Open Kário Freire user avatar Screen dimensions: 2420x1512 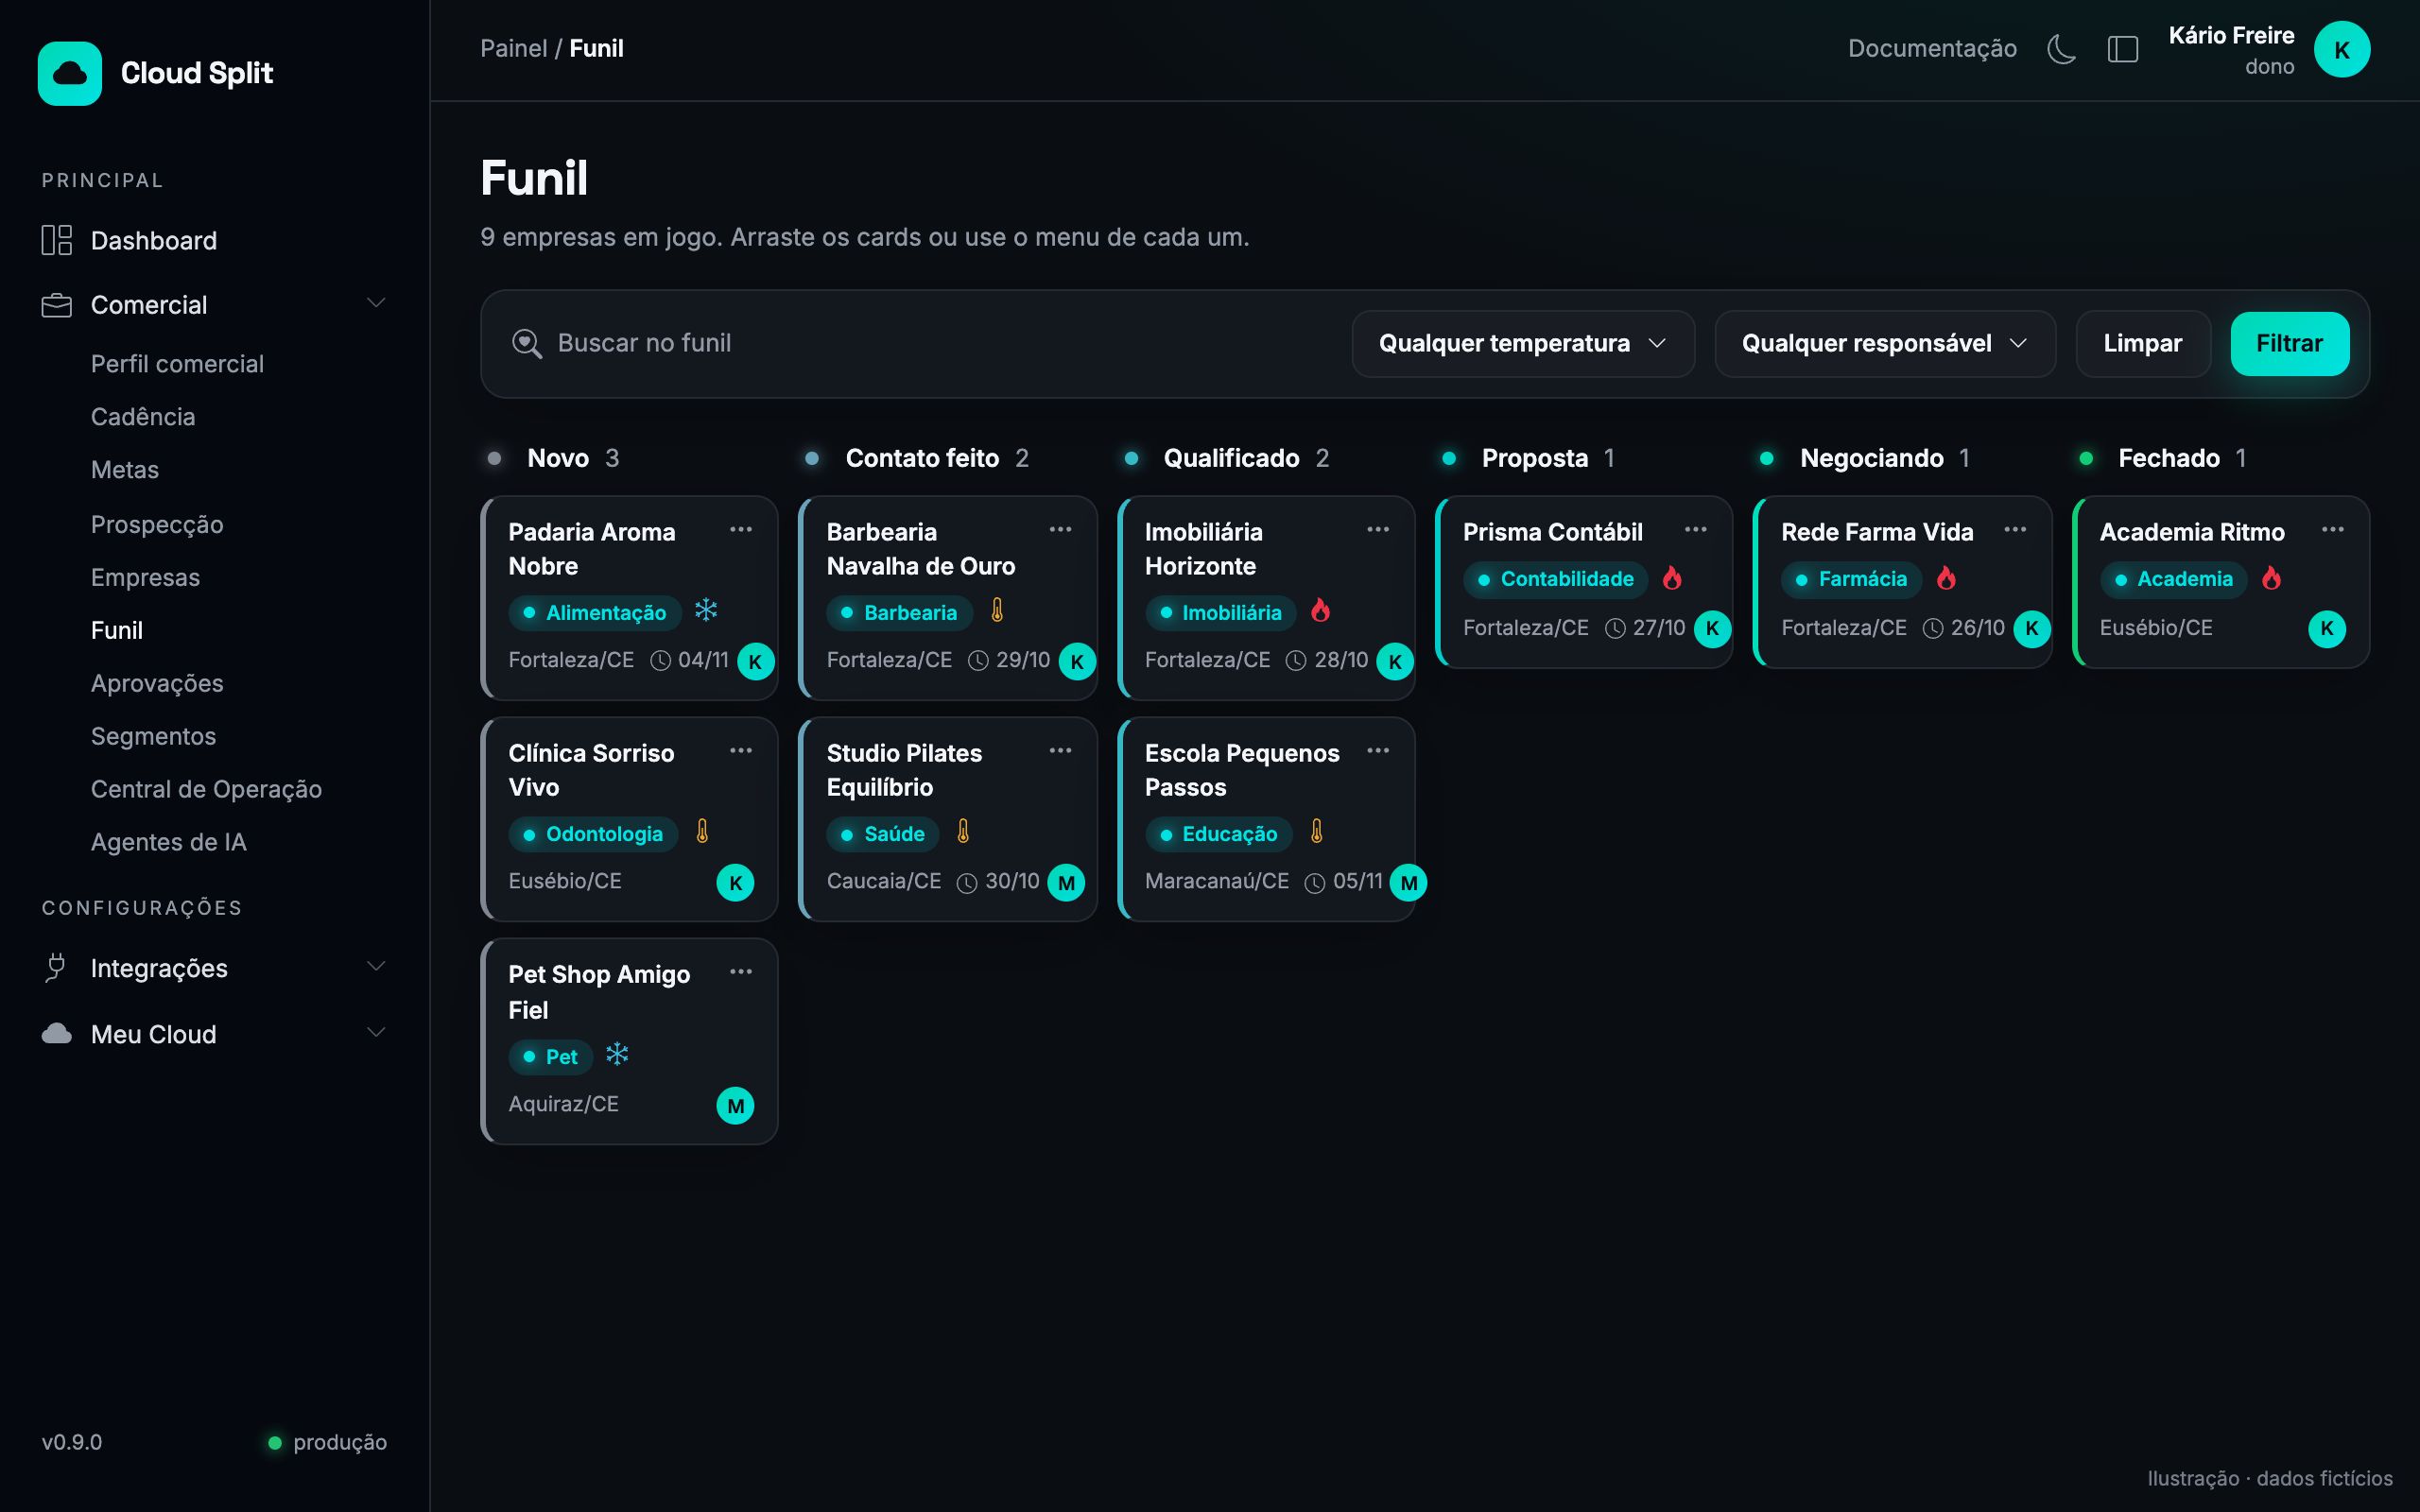point(2341,49)
